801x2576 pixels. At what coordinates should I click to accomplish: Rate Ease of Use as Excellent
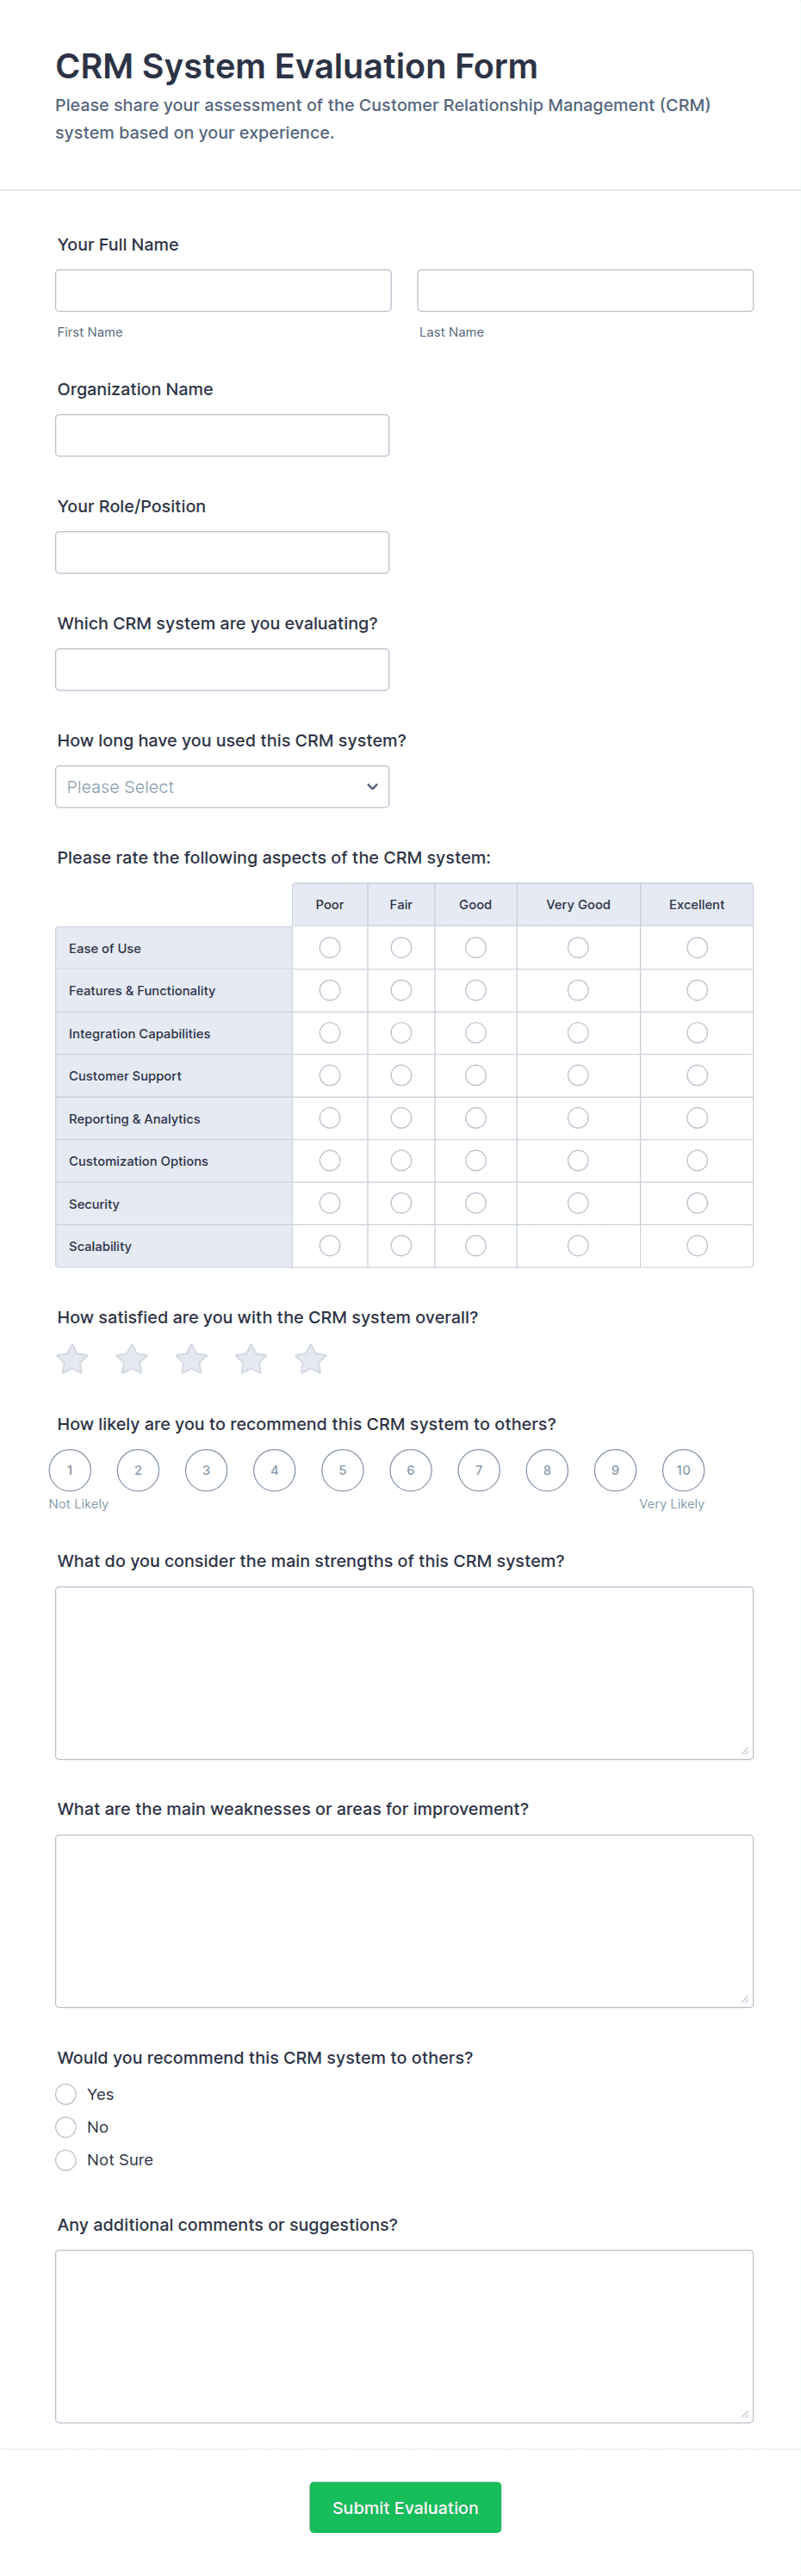coord(697,947)
